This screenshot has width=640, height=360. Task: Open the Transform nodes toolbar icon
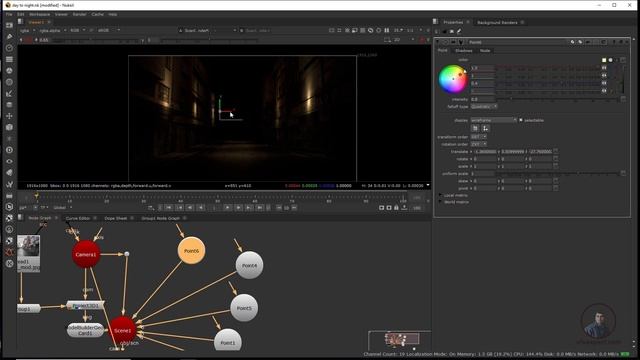(9, 116)
